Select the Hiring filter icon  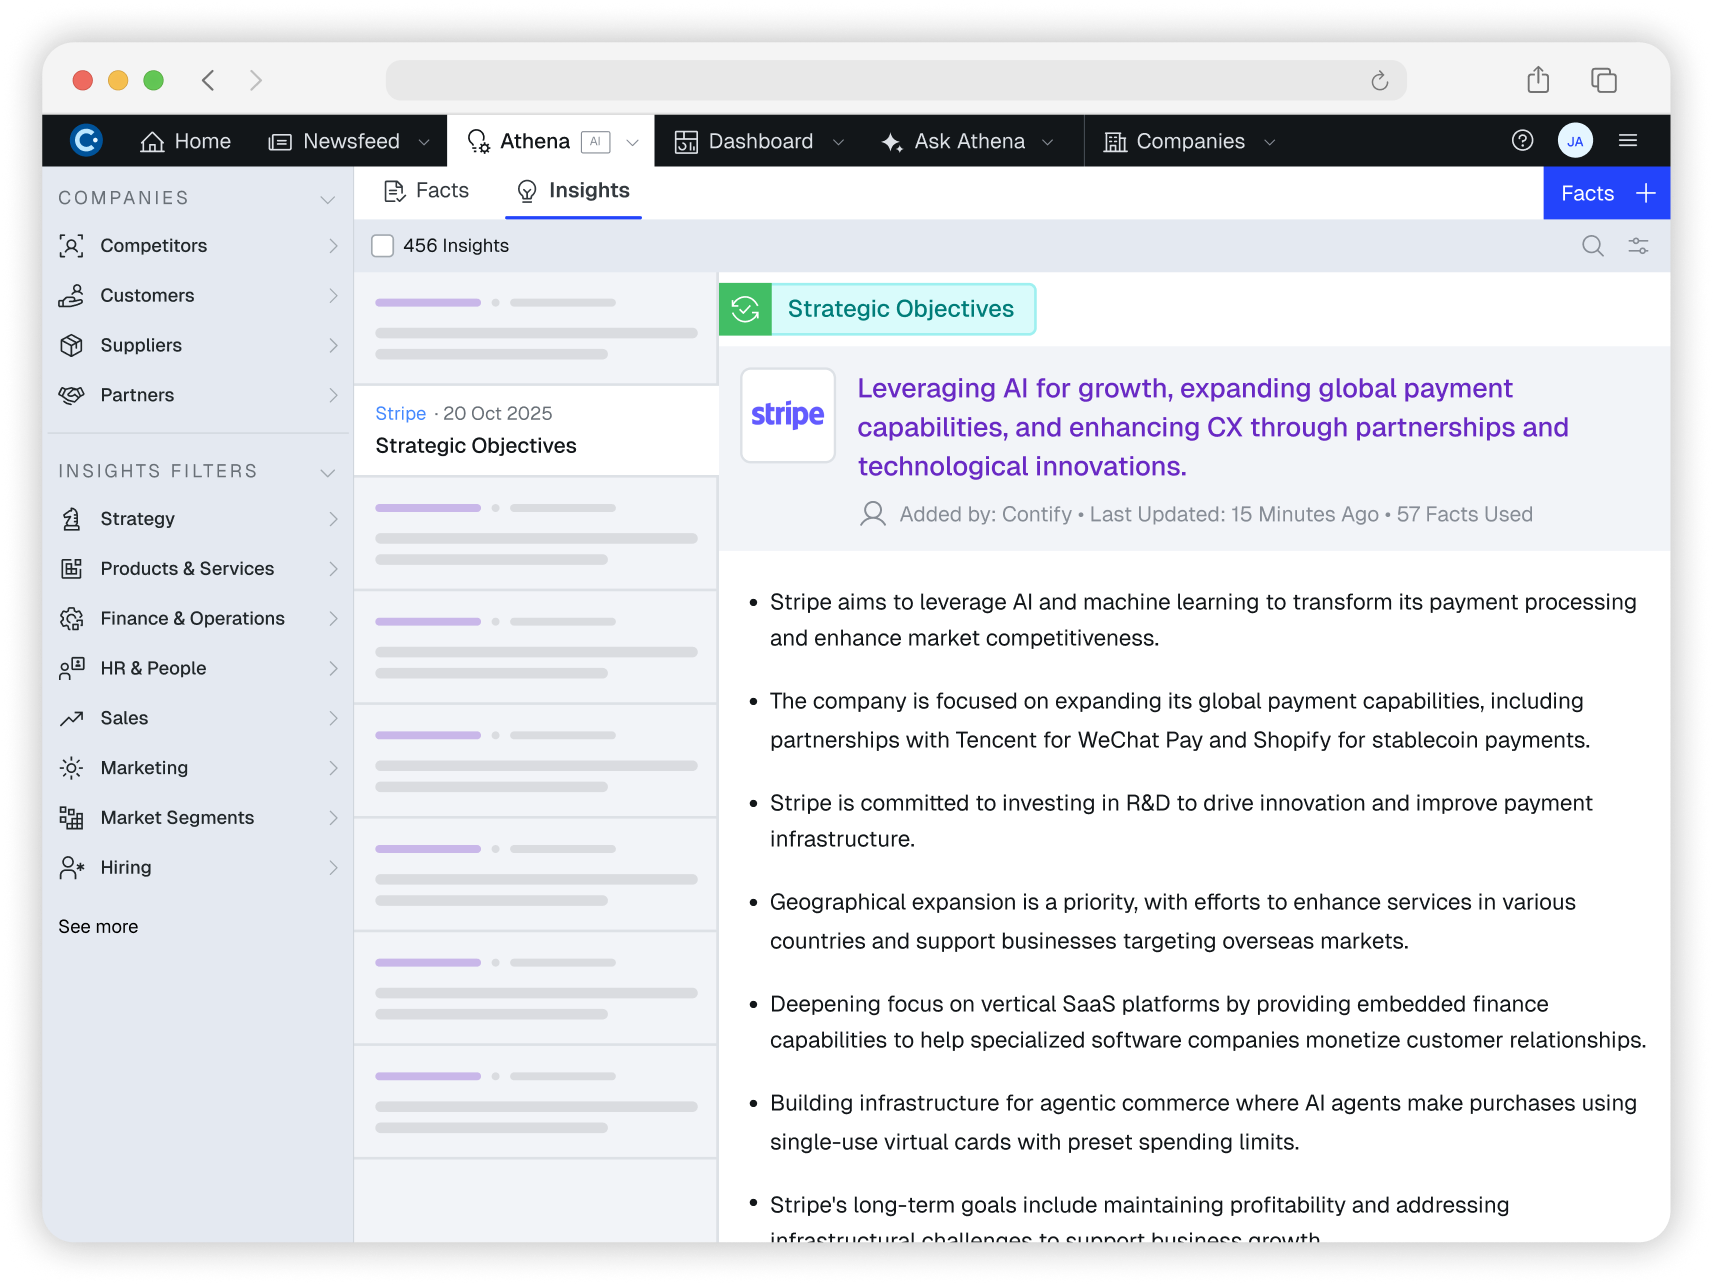[71, 867]
